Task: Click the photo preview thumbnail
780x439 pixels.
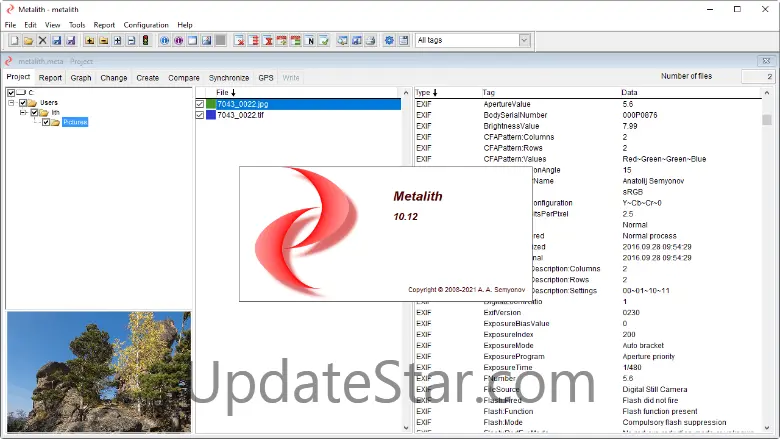Action: point(99,372)
